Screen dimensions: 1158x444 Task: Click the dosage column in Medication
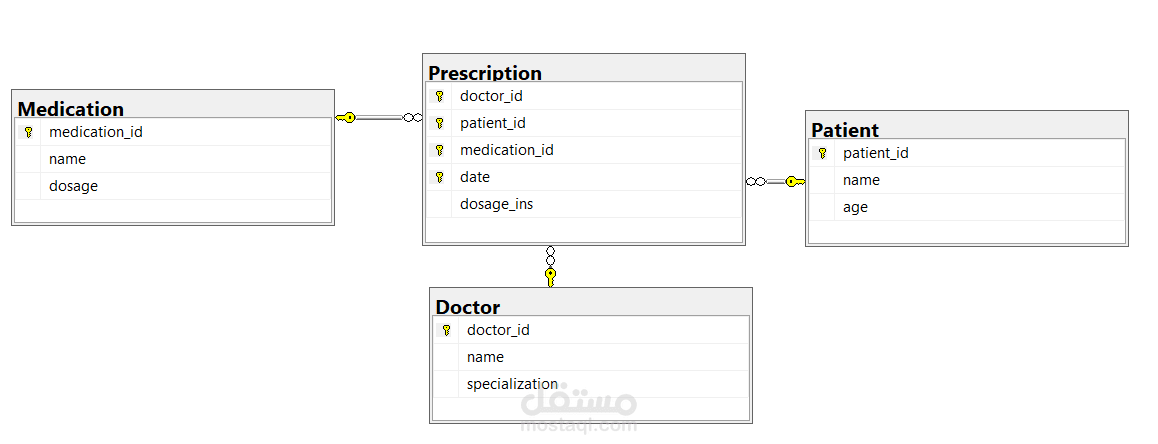click(x=73, y=186)
